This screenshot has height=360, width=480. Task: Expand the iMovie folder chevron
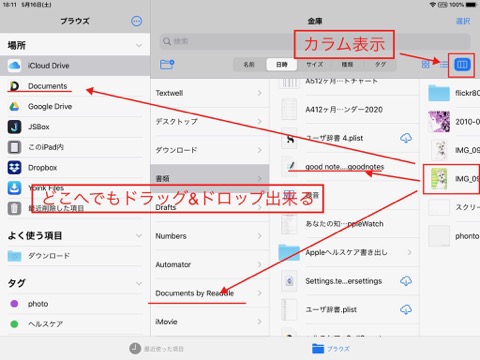(259, 322)
